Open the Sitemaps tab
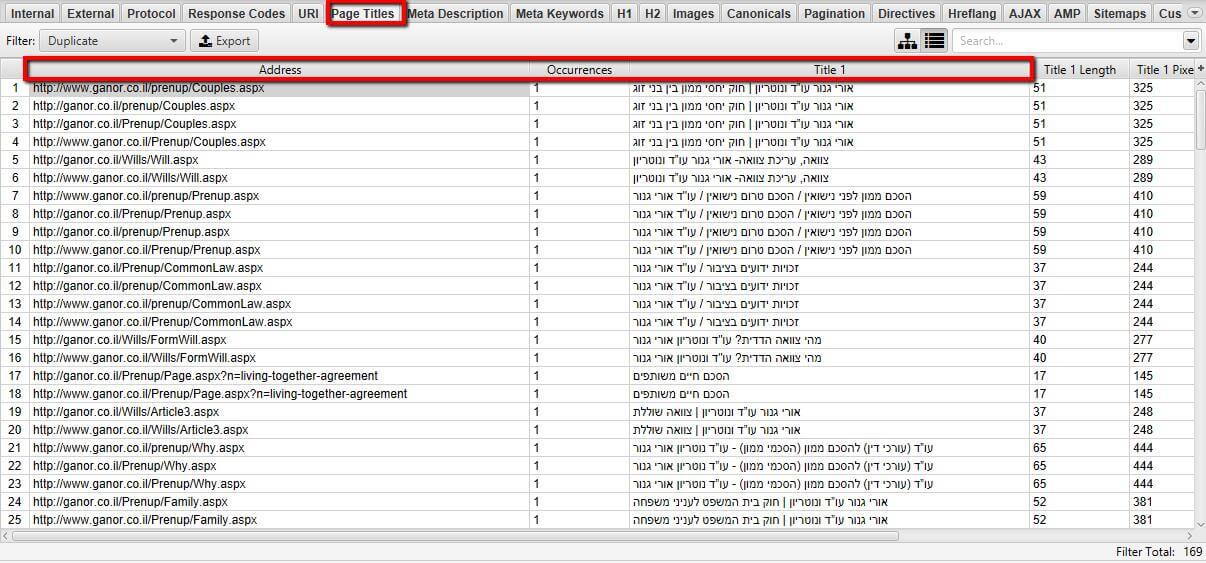Viewport: 1206px width, 563px height. click(x=1120, y=14)
